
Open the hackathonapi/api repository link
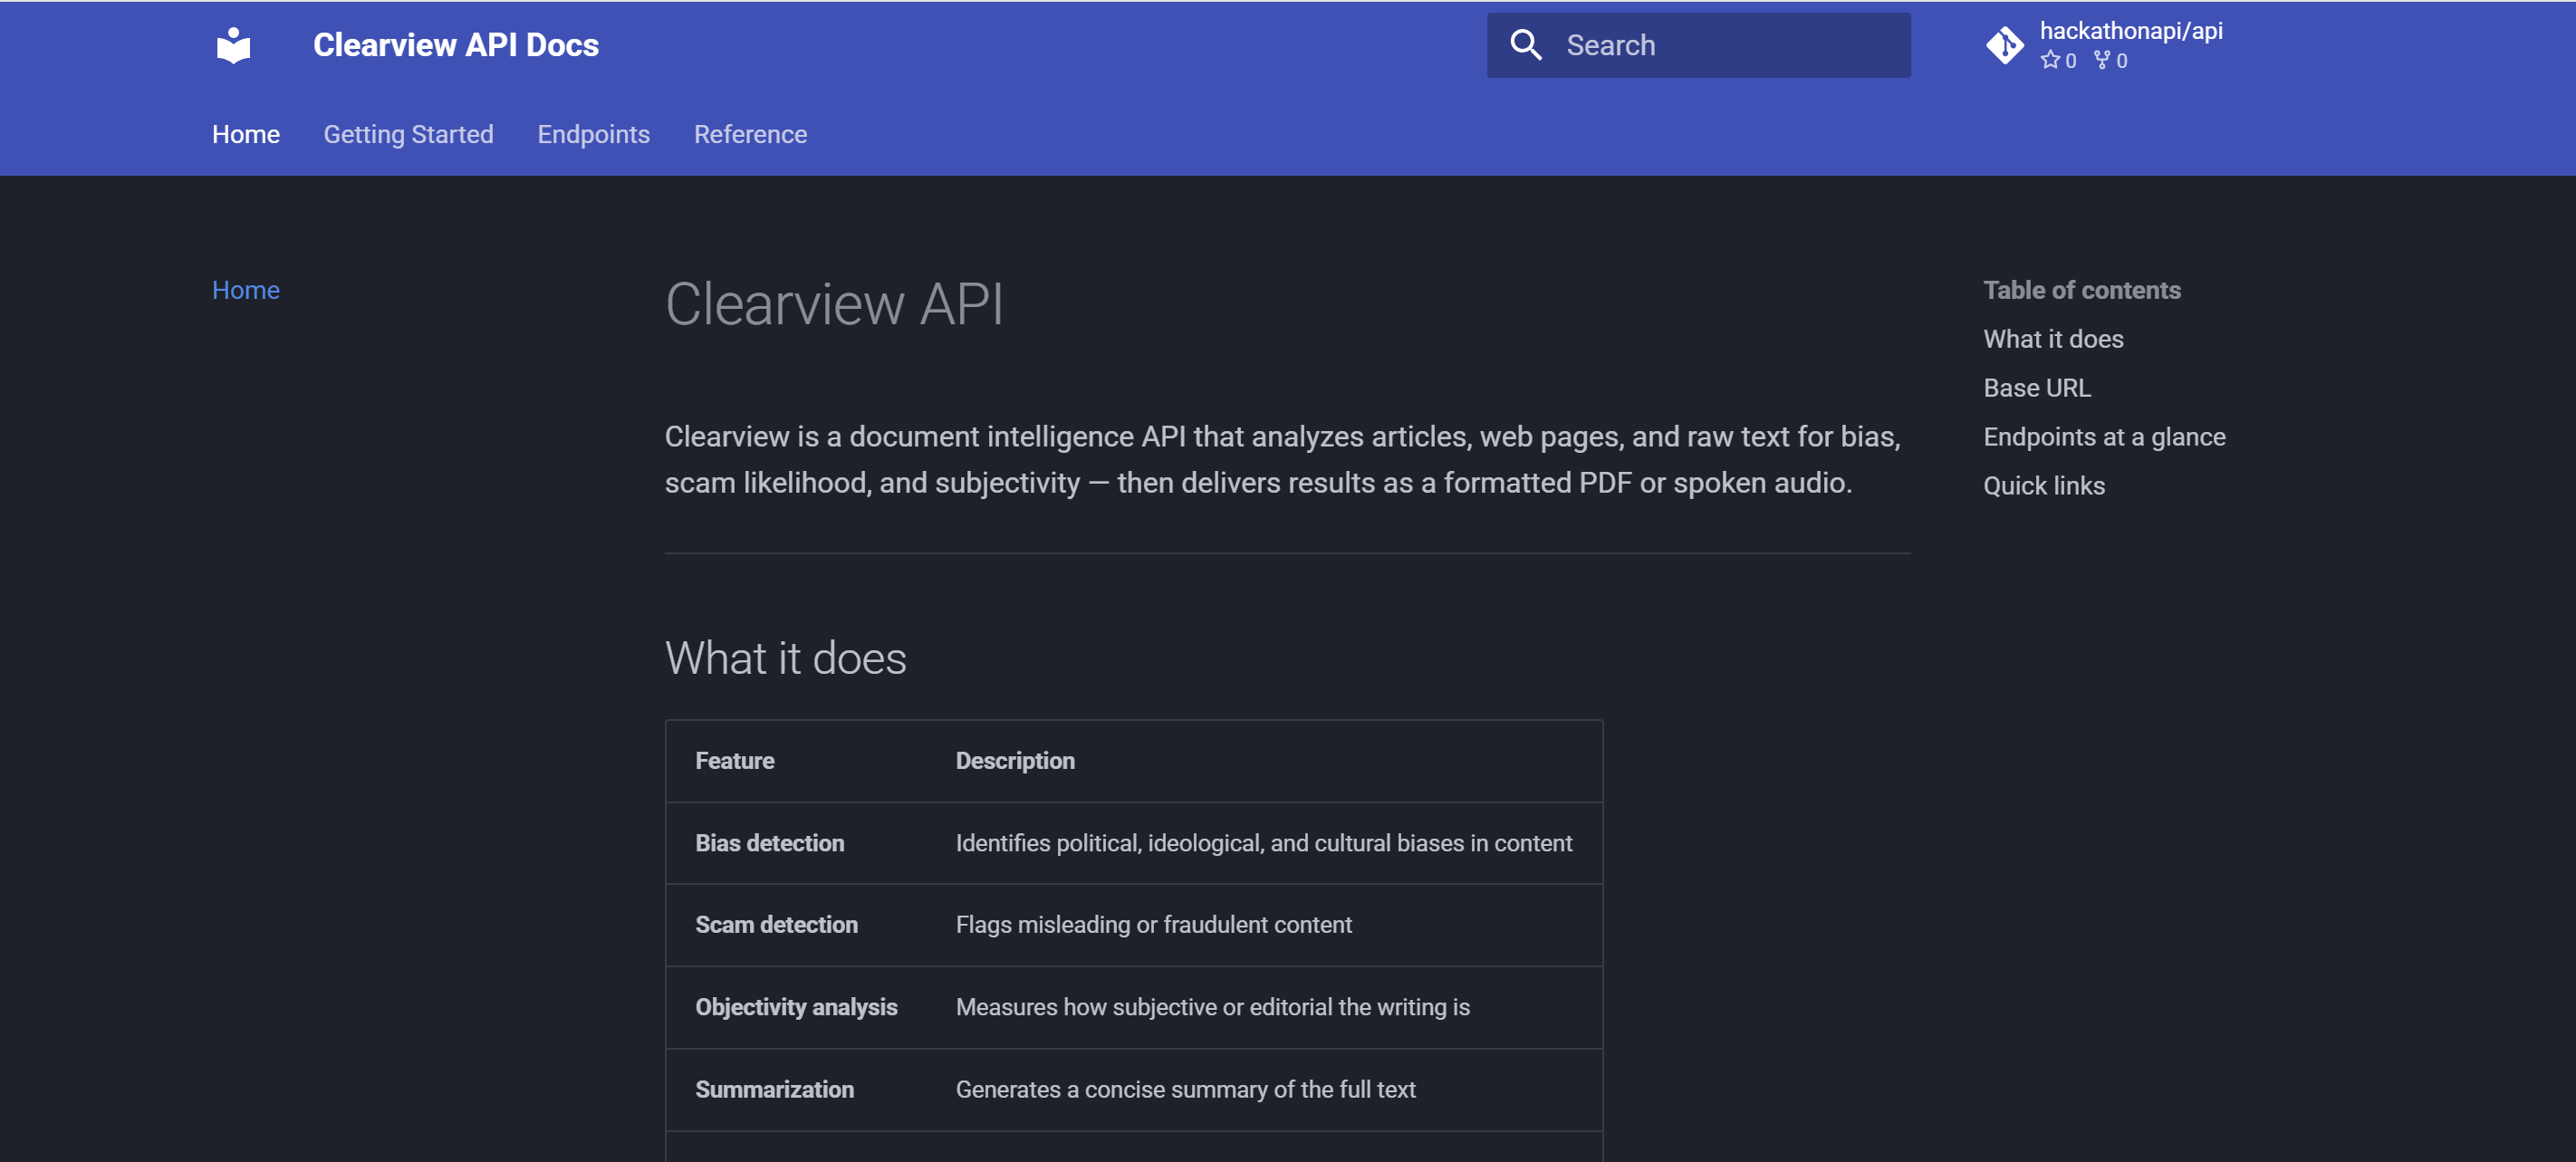pos(2130,31)
